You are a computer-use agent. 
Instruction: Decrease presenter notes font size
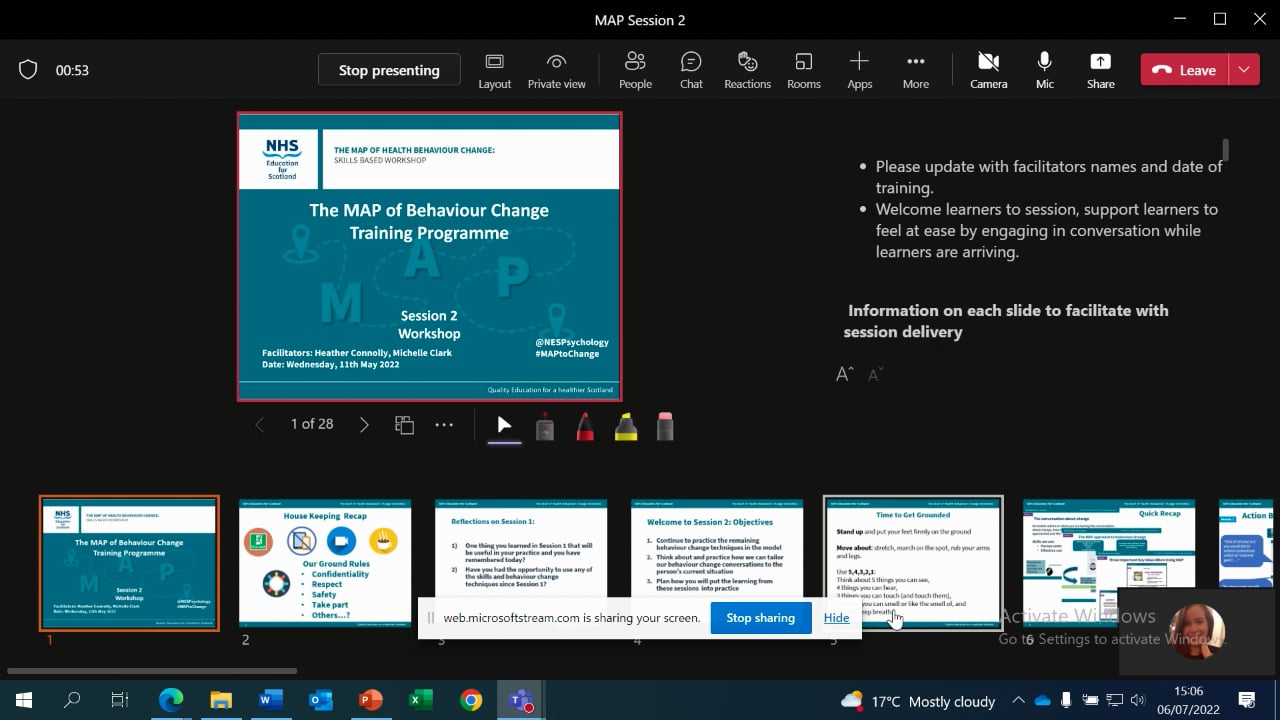tap(875, 375)
